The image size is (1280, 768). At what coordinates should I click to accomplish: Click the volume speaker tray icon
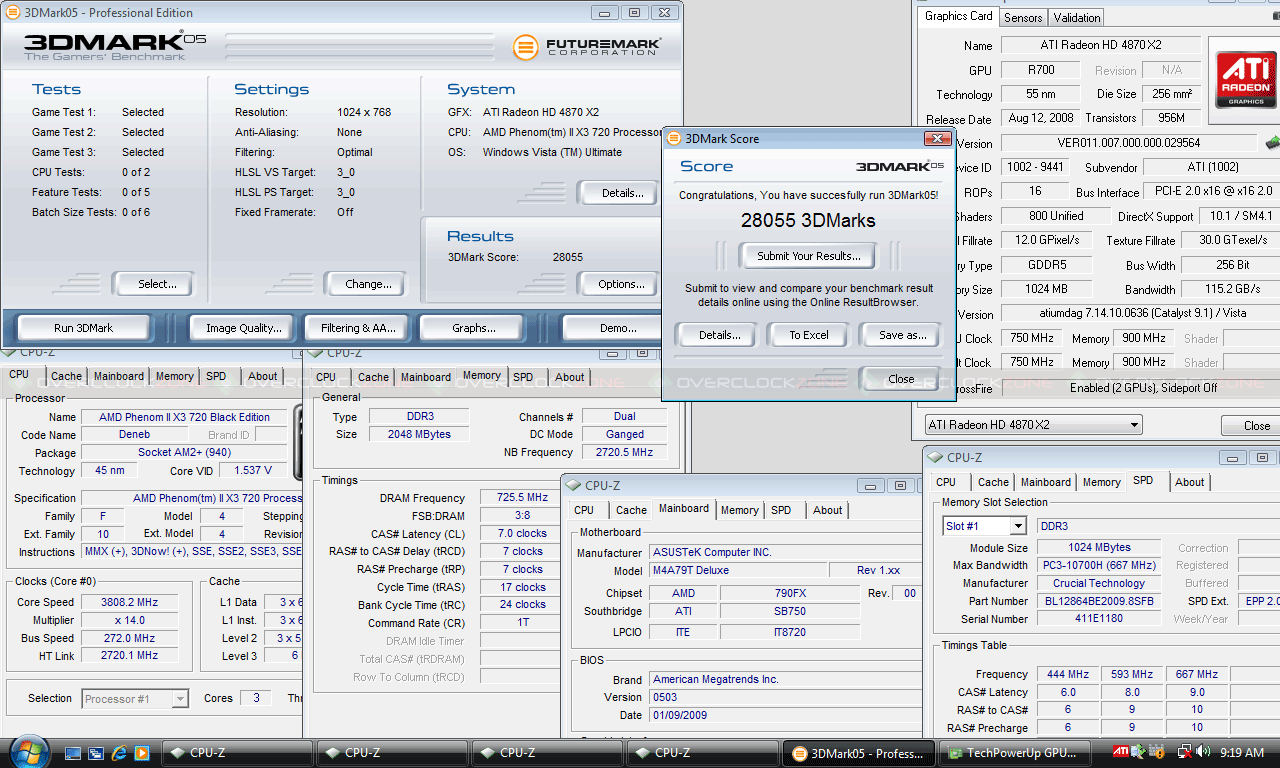(x=1202, y=752)
